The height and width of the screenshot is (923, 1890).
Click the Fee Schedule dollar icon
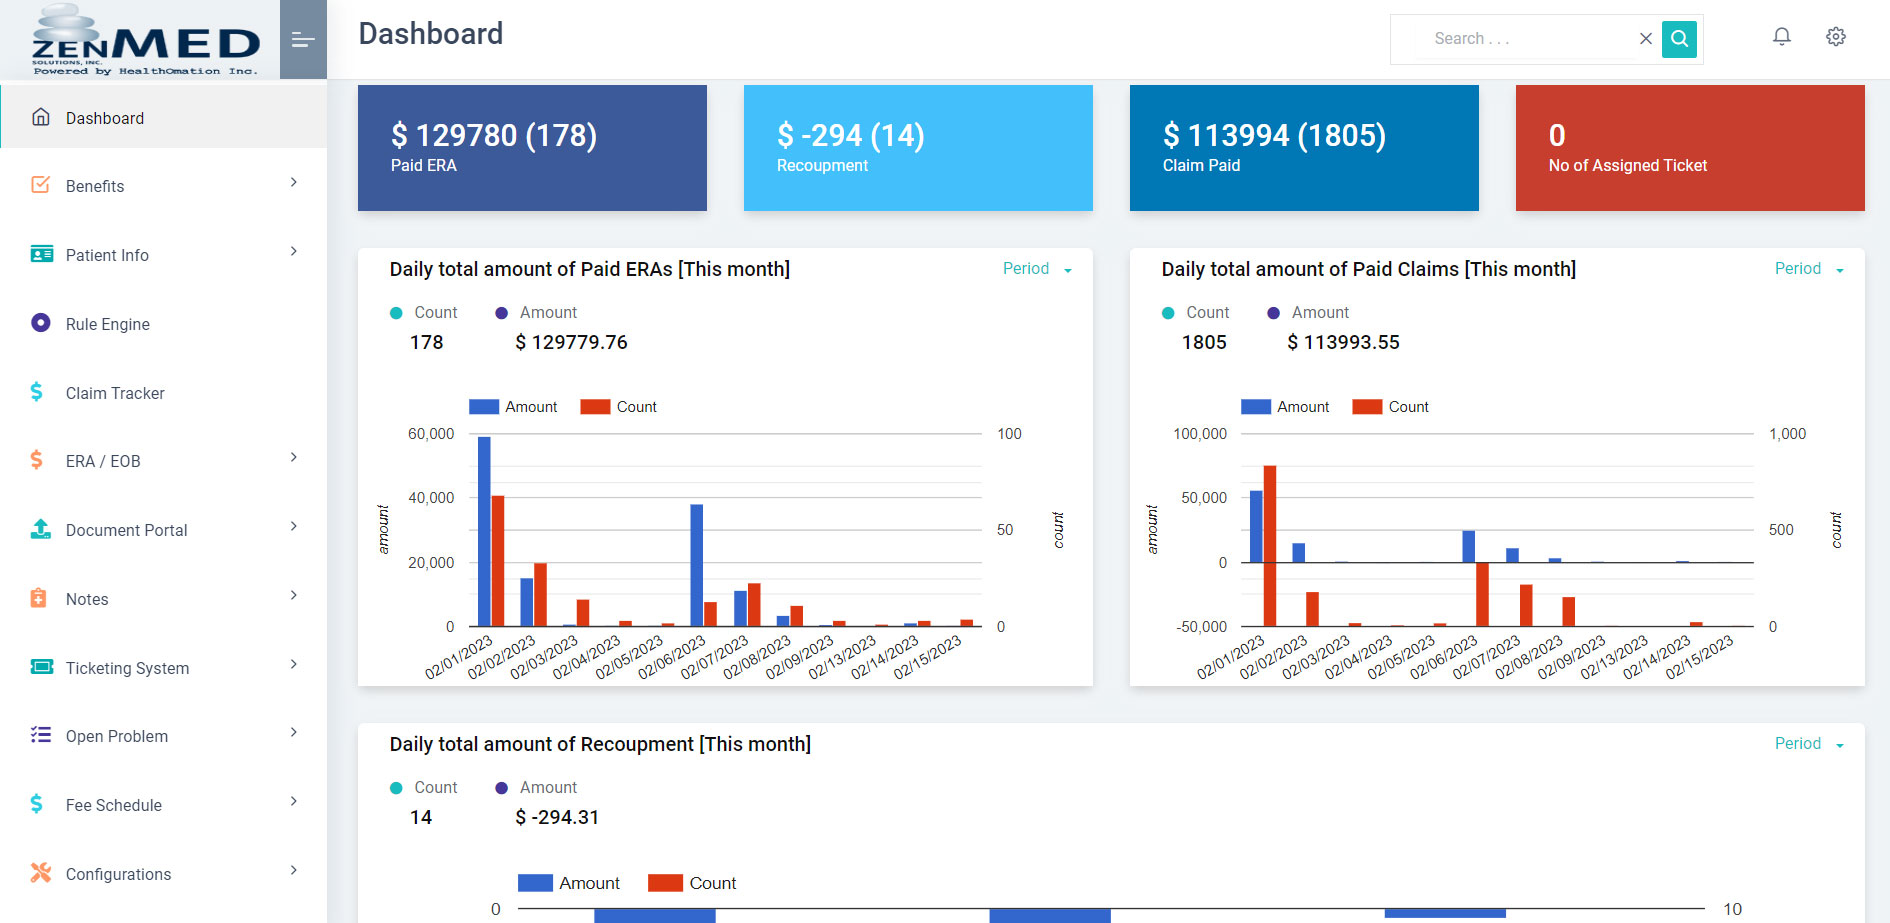(x=37, y=804)
